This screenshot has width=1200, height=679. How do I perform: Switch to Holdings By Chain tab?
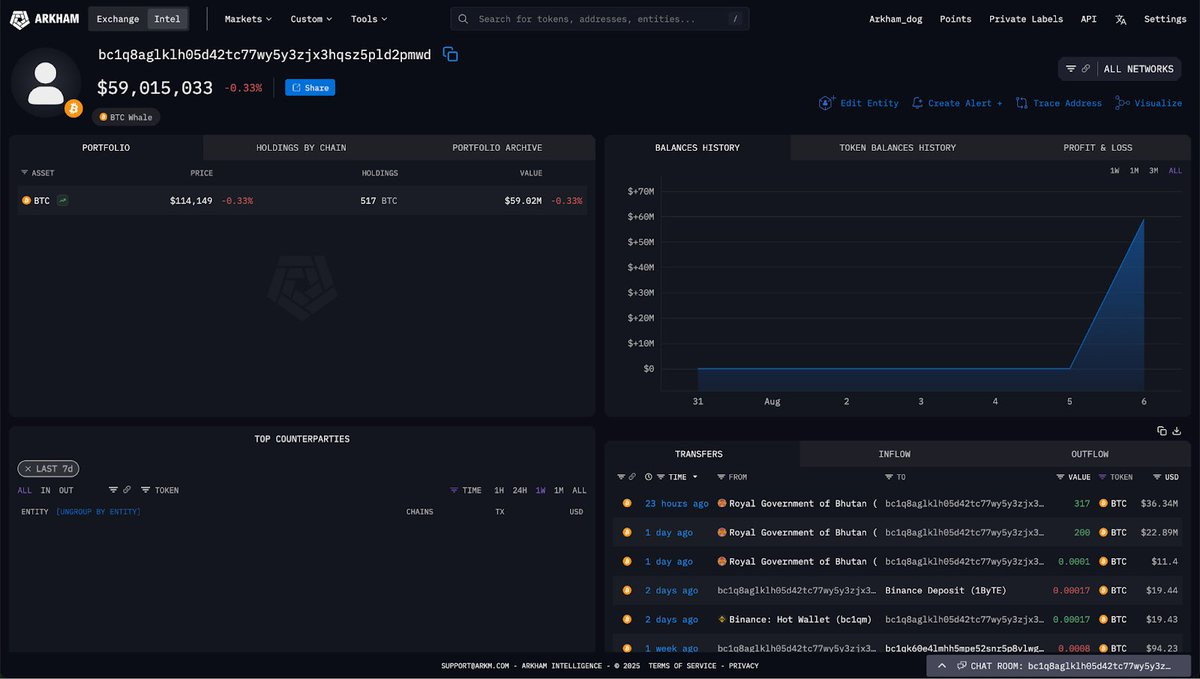[301, 148]
